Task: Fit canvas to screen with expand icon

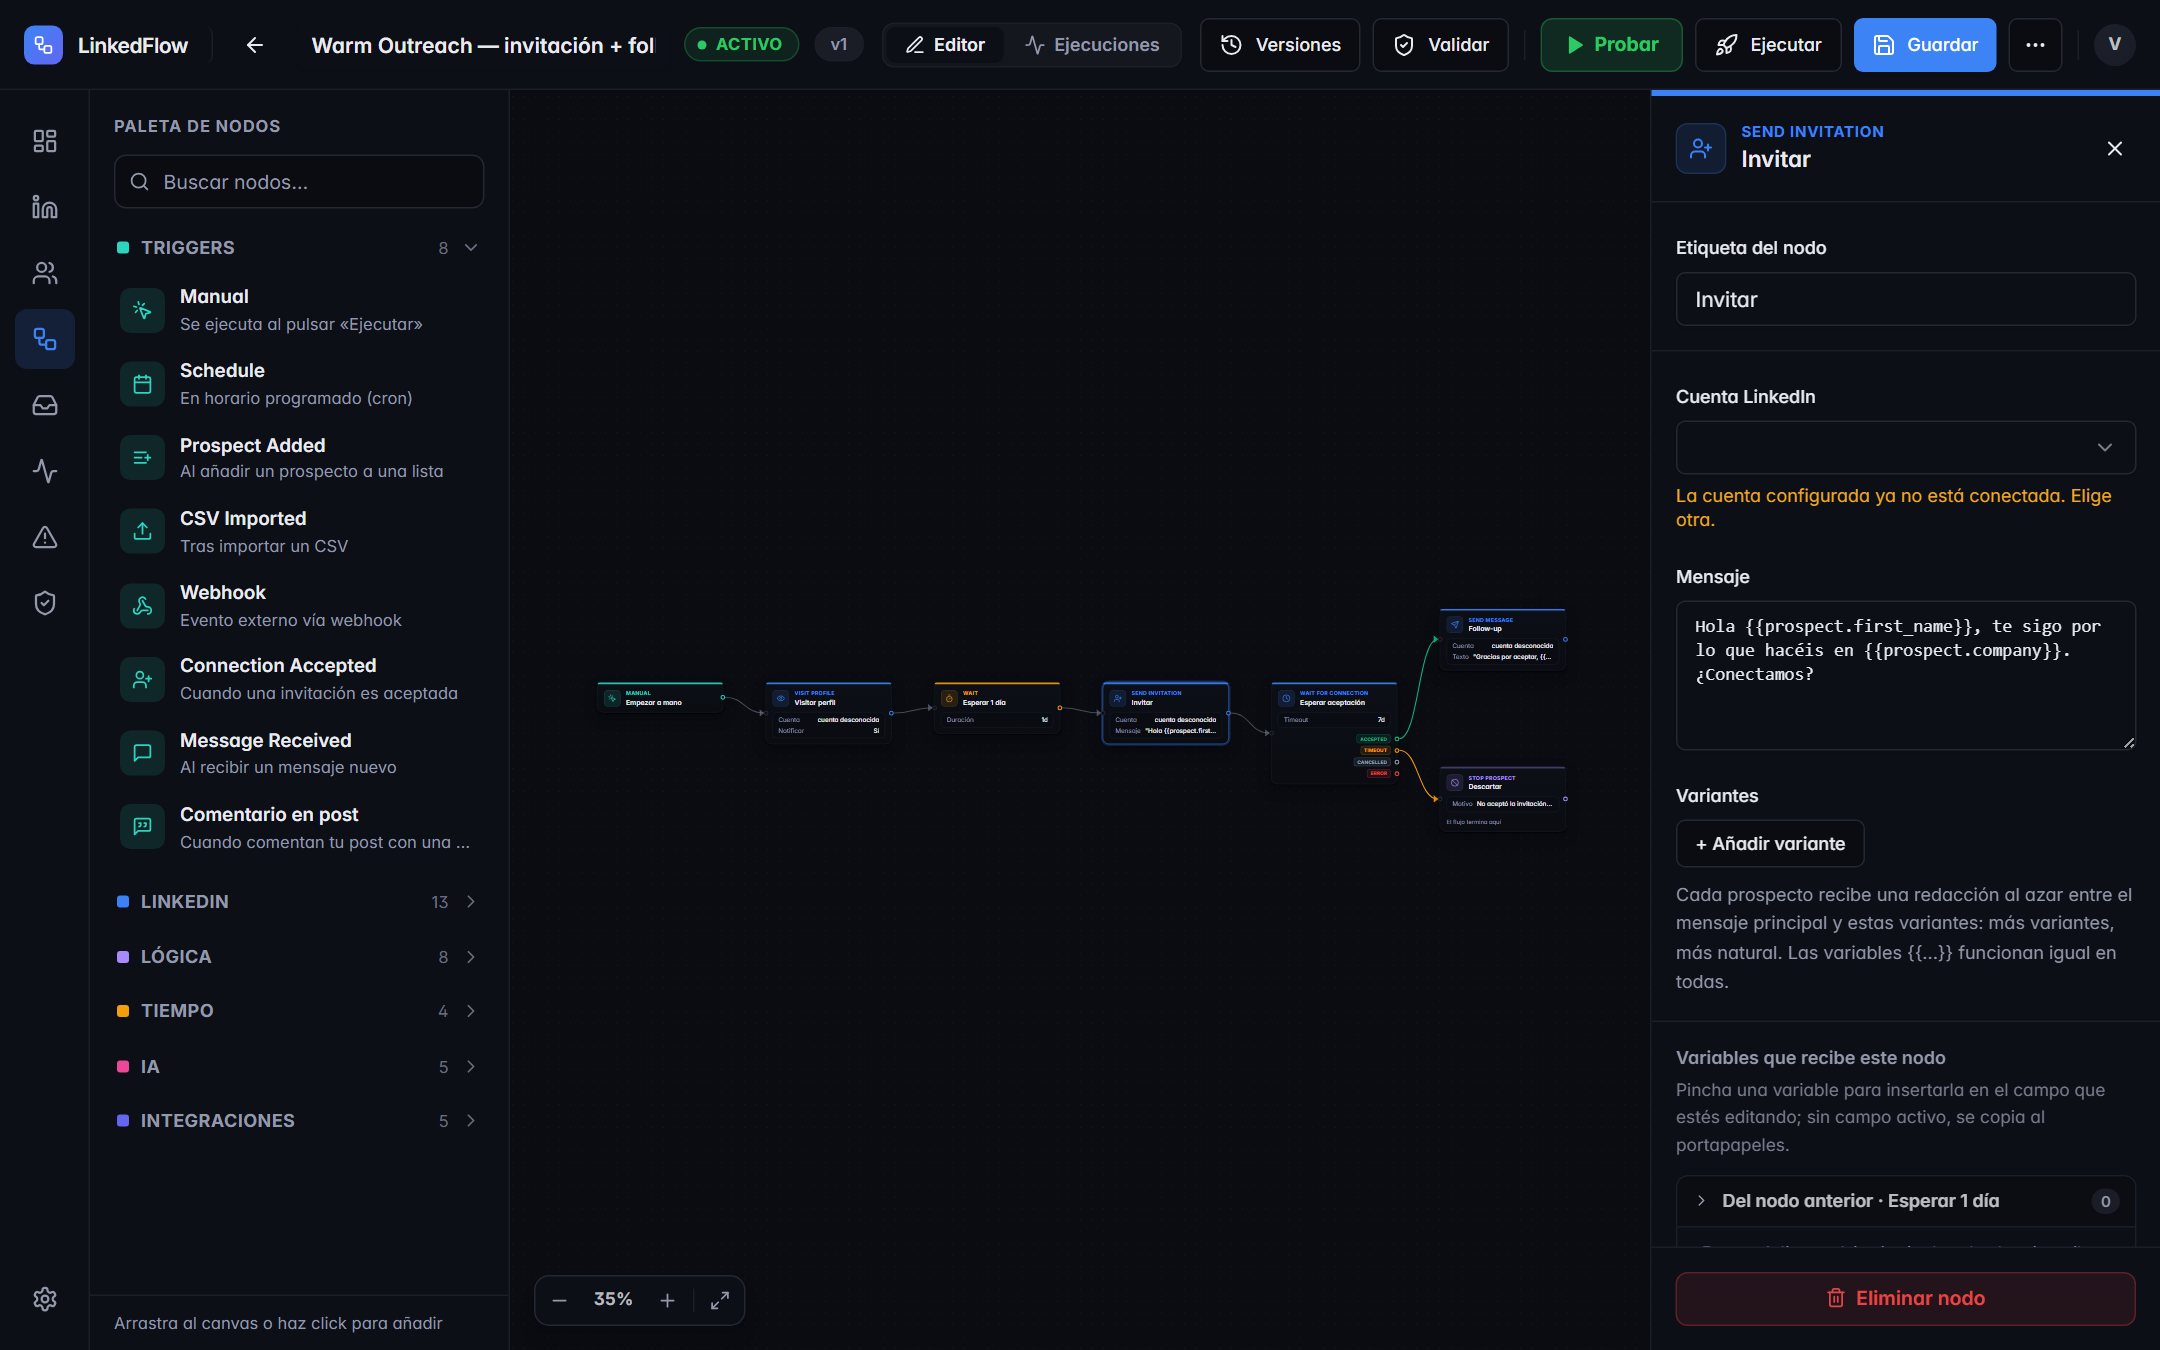Action: (x=720, y=1300)
